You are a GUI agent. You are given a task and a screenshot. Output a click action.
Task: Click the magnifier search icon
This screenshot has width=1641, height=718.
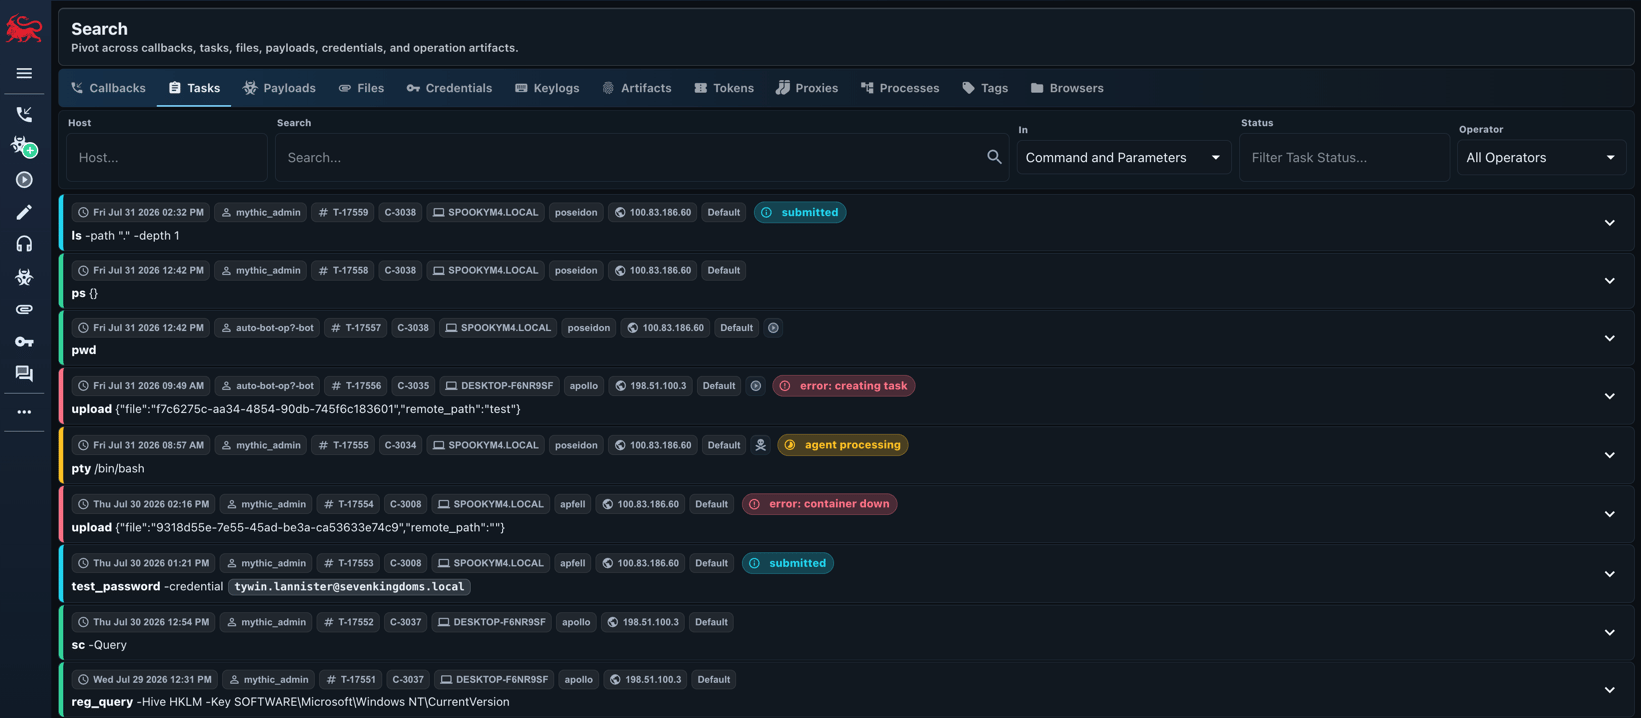pos(994,157)
